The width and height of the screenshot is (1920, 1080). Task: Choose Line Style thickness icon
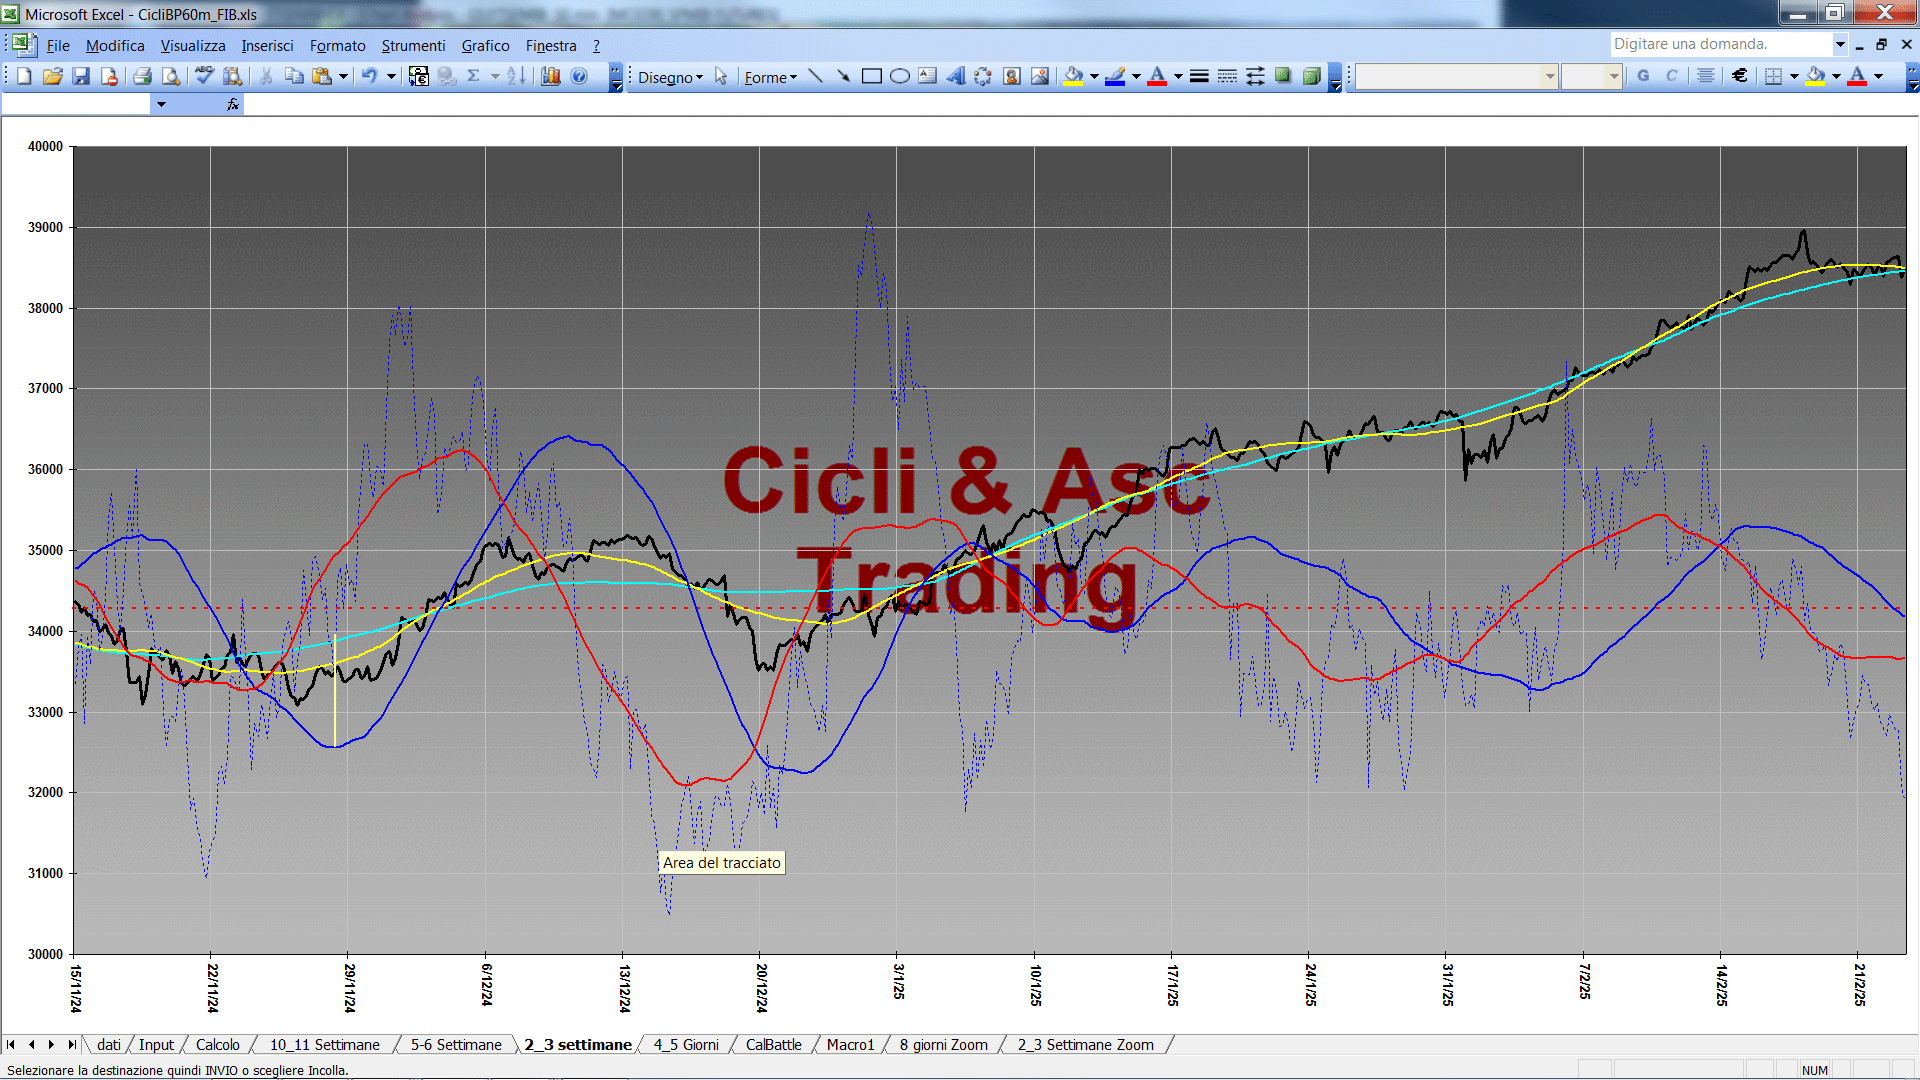1199,77
